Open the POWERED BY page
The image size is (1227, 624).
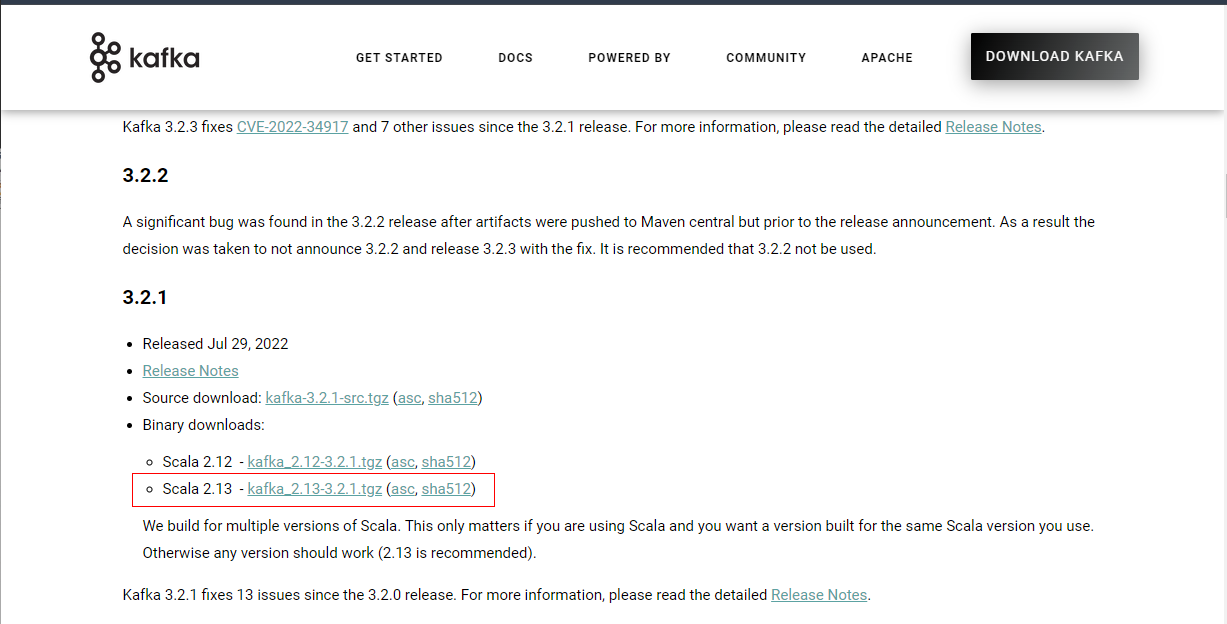click(629, 58)
